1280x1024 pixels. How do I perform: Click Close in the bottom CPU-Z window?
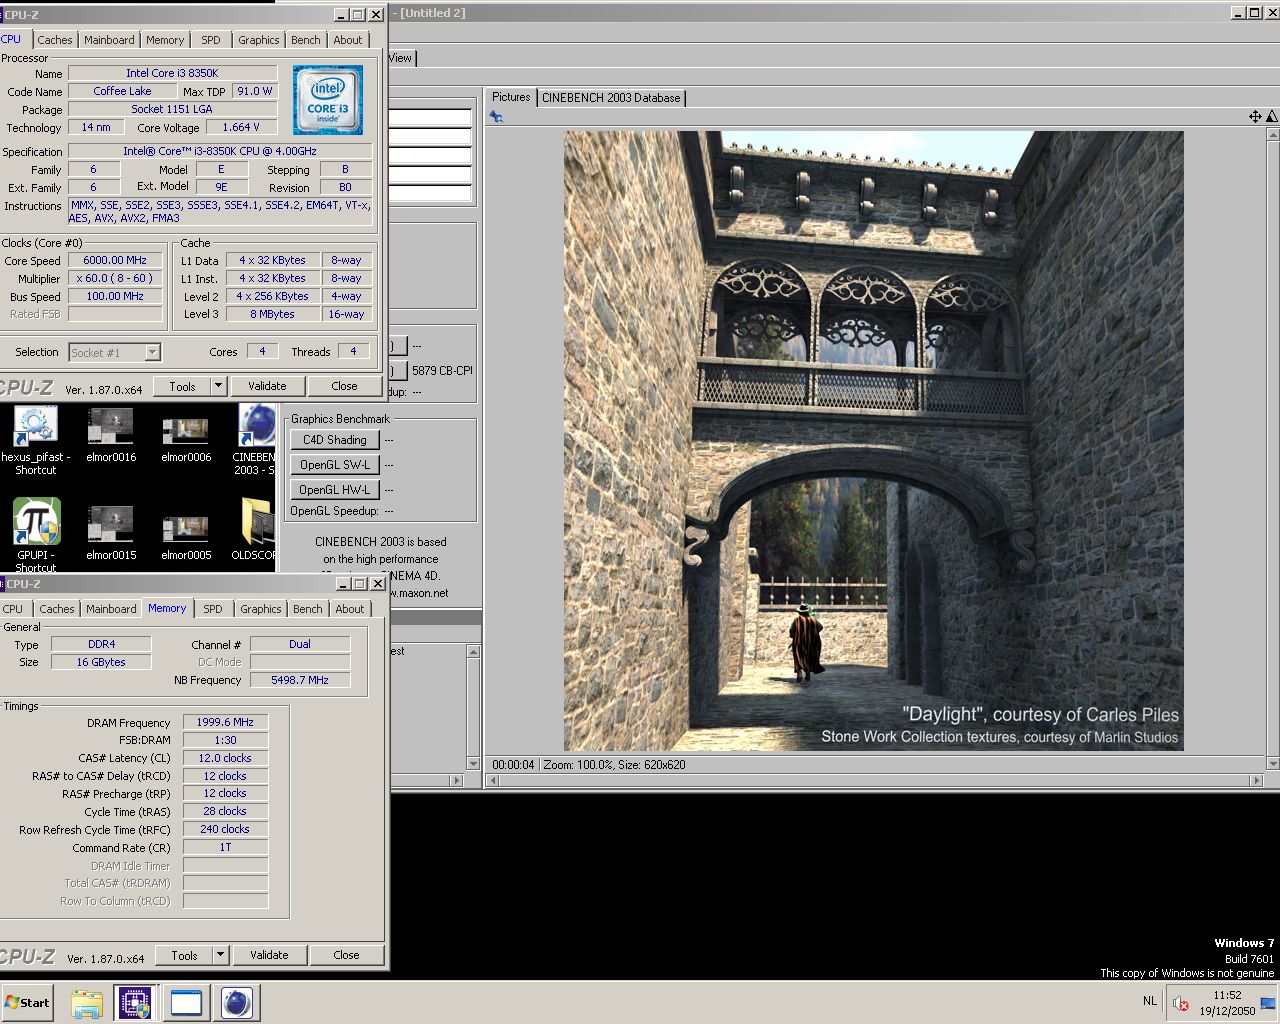346,955
